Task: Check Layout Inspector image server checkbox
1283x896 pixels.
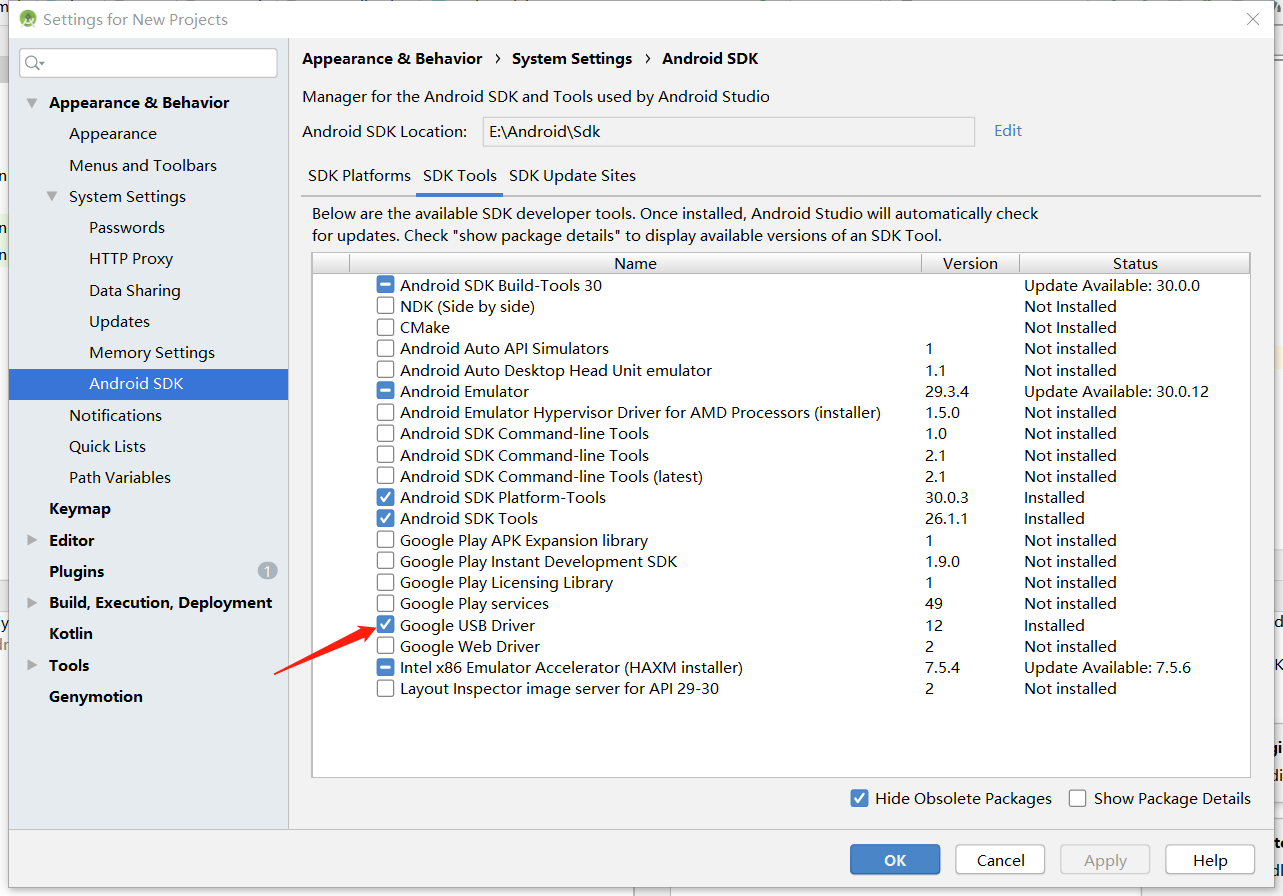Action: click(385, 688)
